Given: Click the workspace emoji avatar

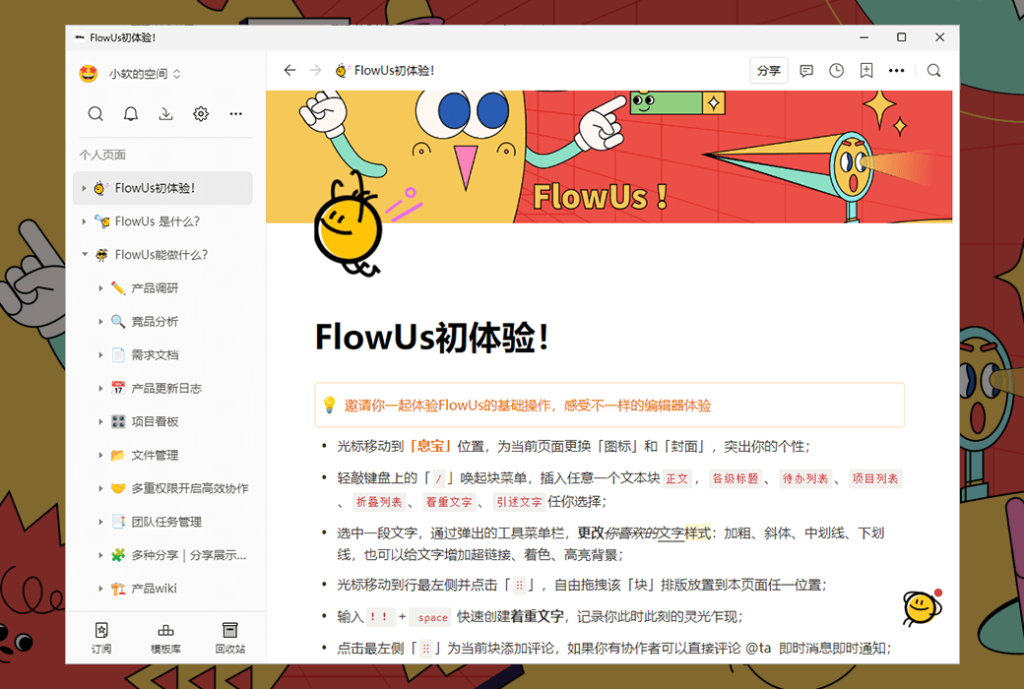Looking at the screenshot, I should tap(88, 73).
